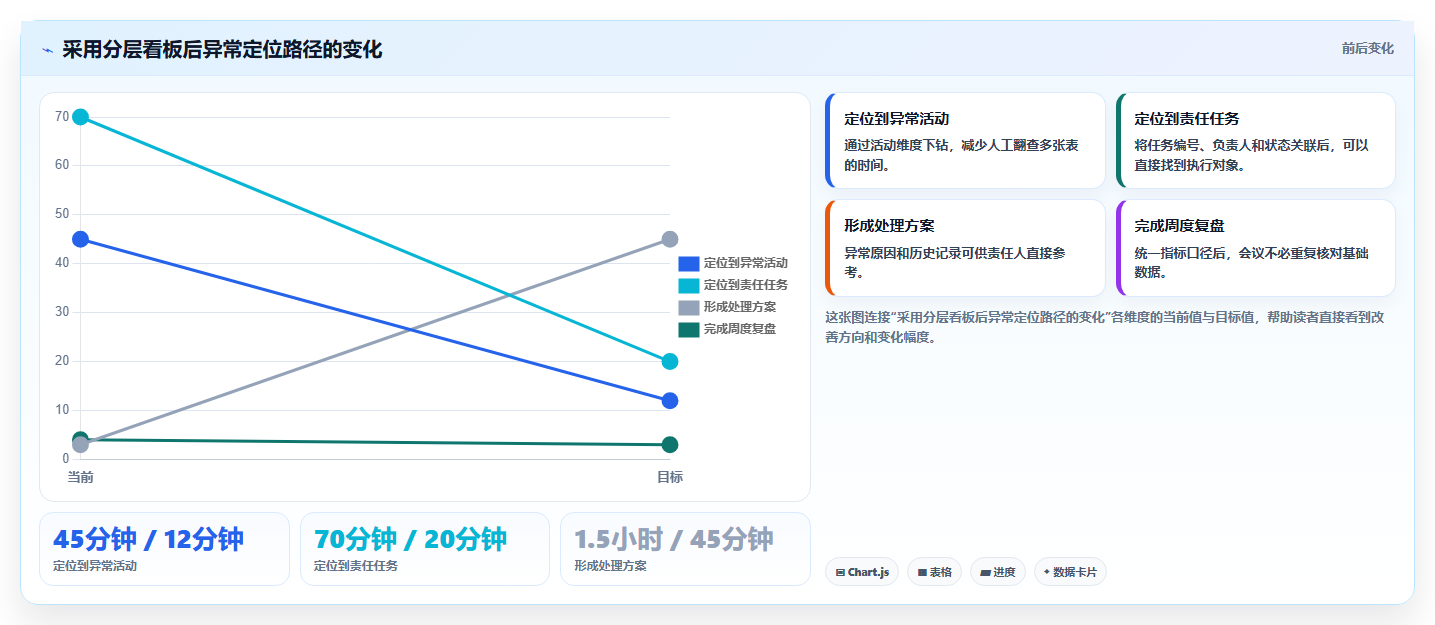The image size is (1435, 625).
Task: Select the cyan data point at 70 current
Action: (x=81, y=117)
